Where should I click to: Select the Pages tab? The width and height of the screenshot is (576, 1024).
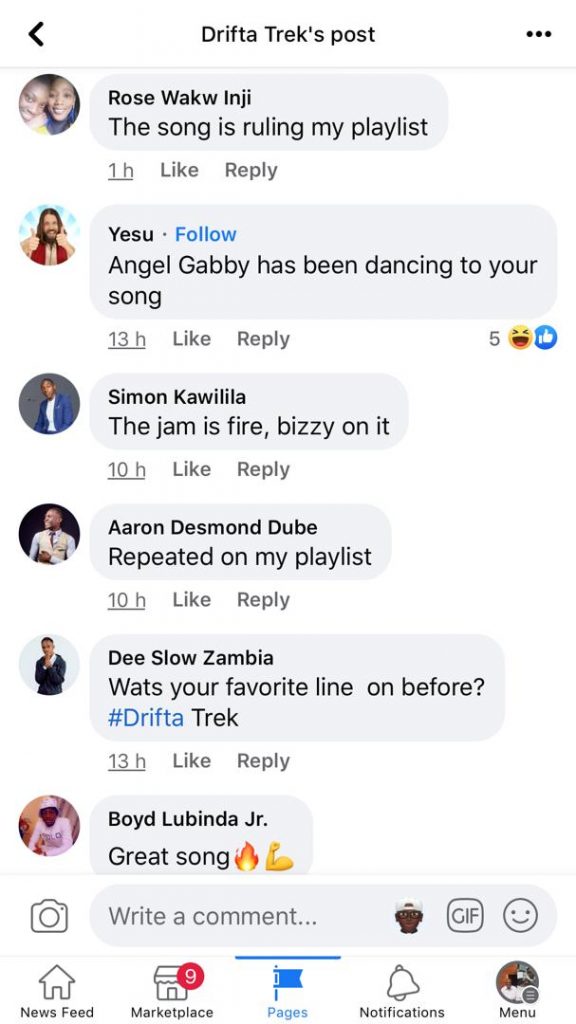[287, 991]
